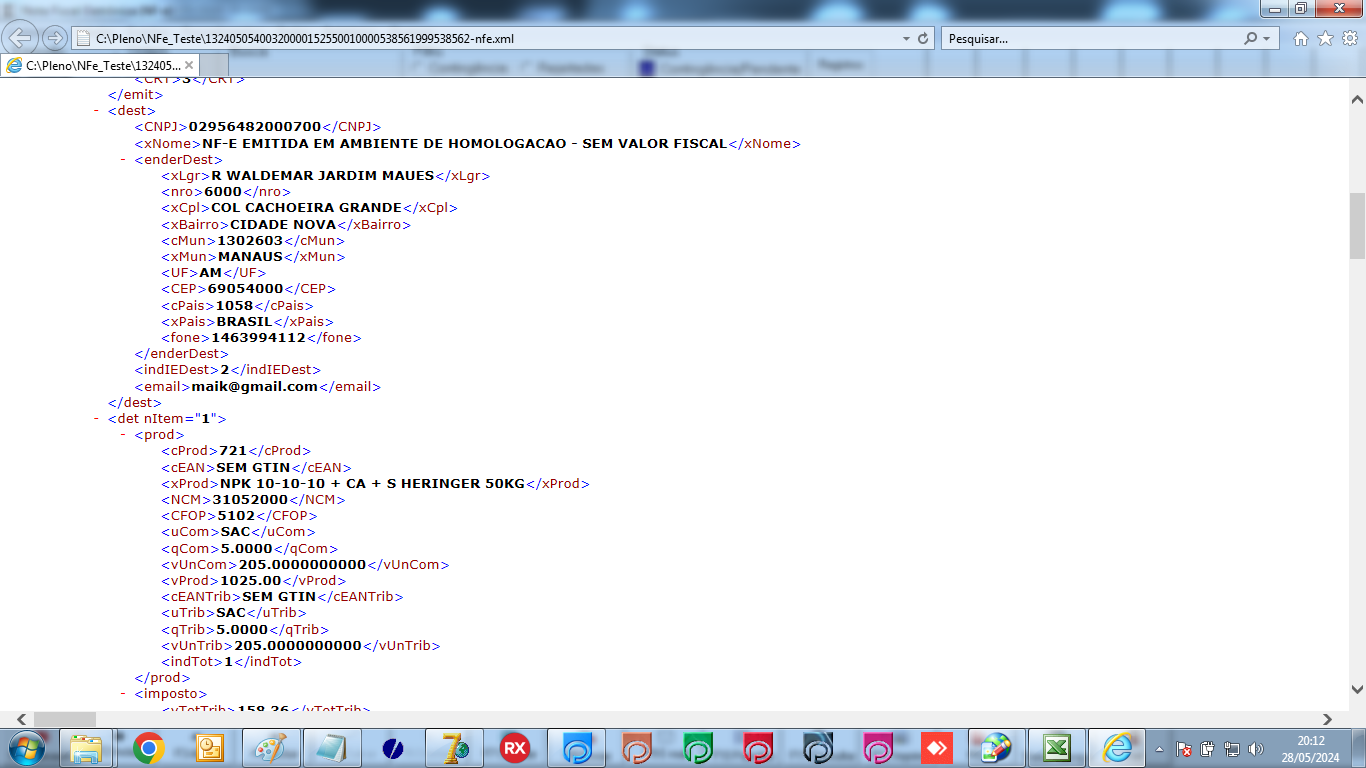1366x768 pixels.
Task: Collapse the imposto XML node
Action: (124, 694)
